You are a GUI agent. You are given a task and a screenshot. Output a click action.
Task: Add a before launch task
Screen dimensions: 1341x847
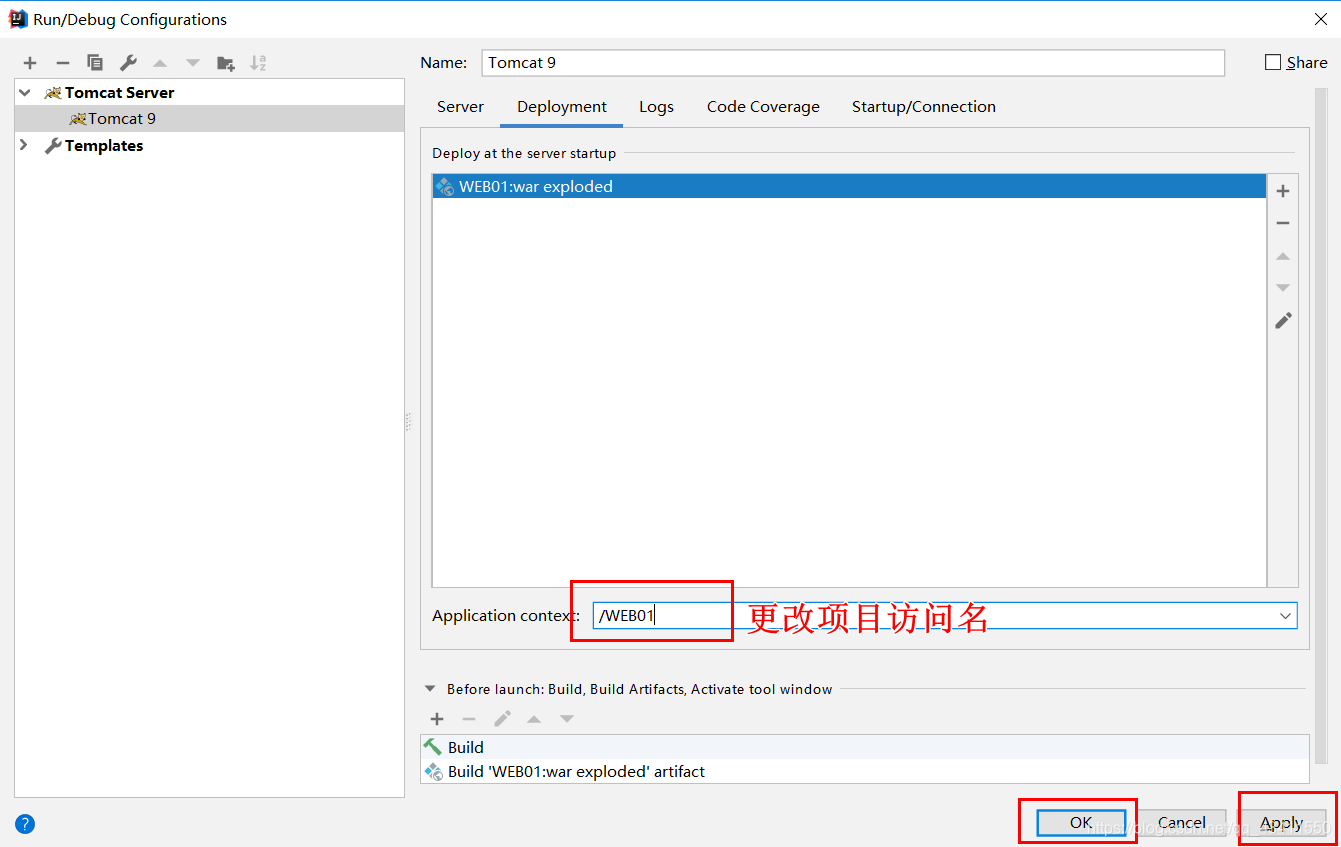click(437, 719)
